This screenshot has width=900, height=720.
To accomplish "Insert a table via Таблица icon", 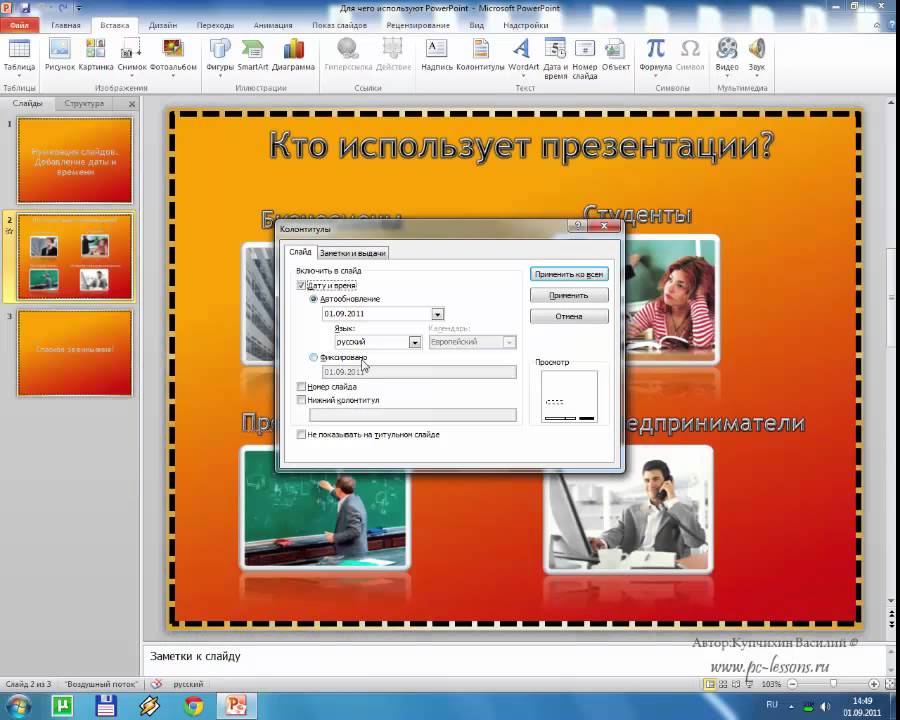I will pos(19,49).
